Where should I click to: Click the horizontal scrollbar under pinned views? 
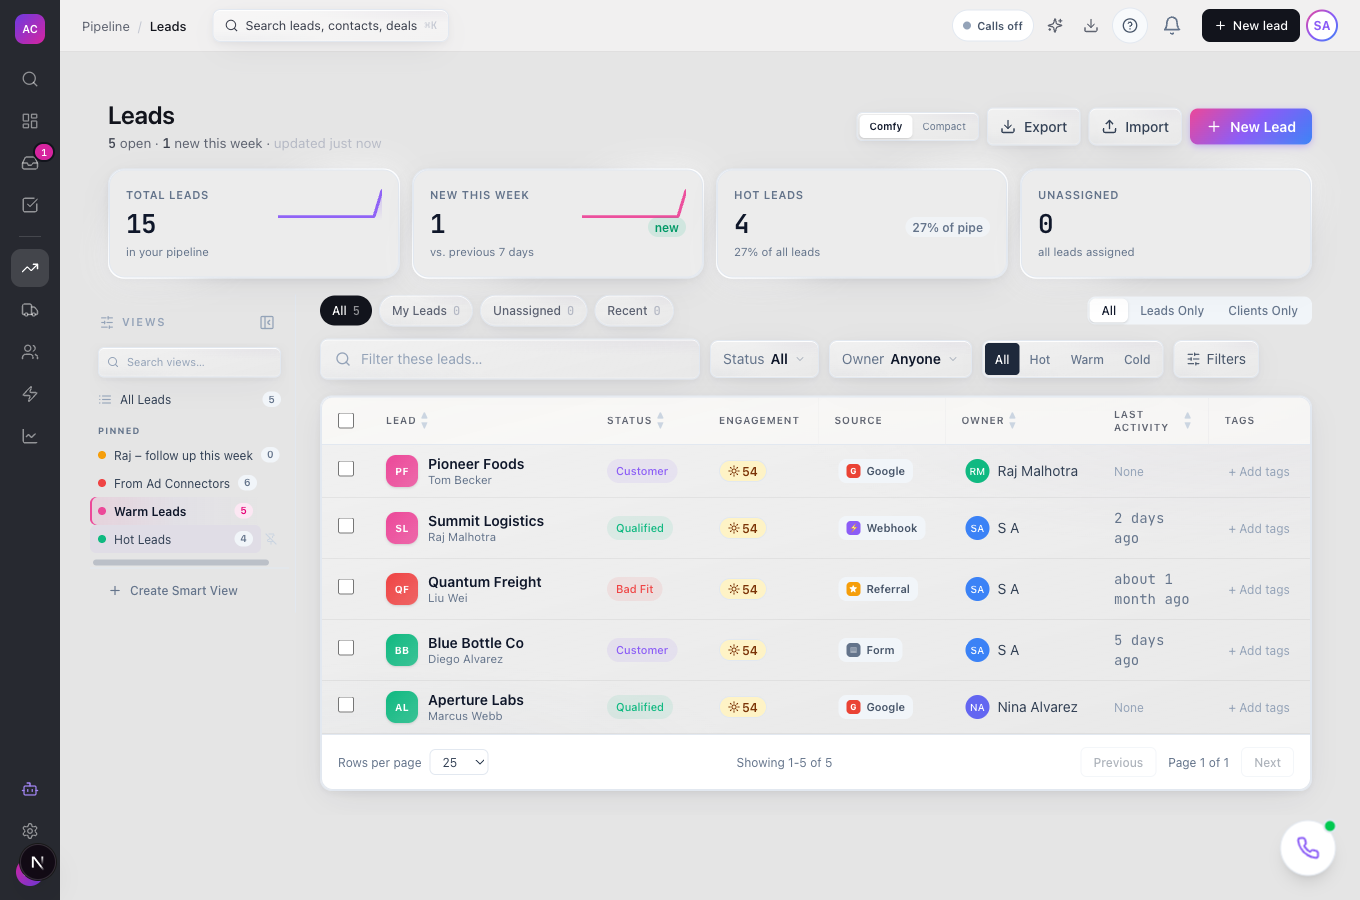tap(181, 563)
